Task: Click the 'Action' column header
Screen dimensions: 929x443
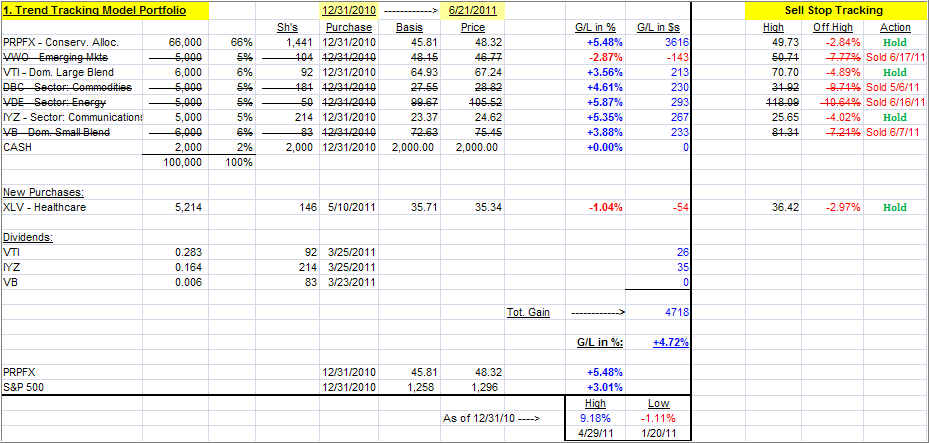Action: pyautogui.click(x=895, y=27)
